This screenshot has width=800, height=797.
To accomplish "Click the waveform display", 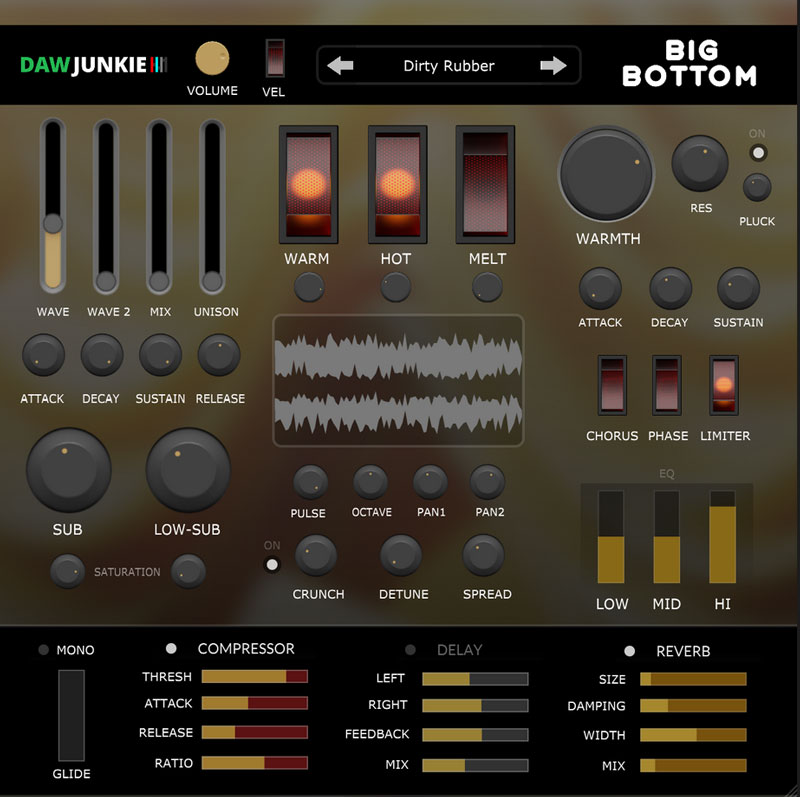I will pos(398,380).
